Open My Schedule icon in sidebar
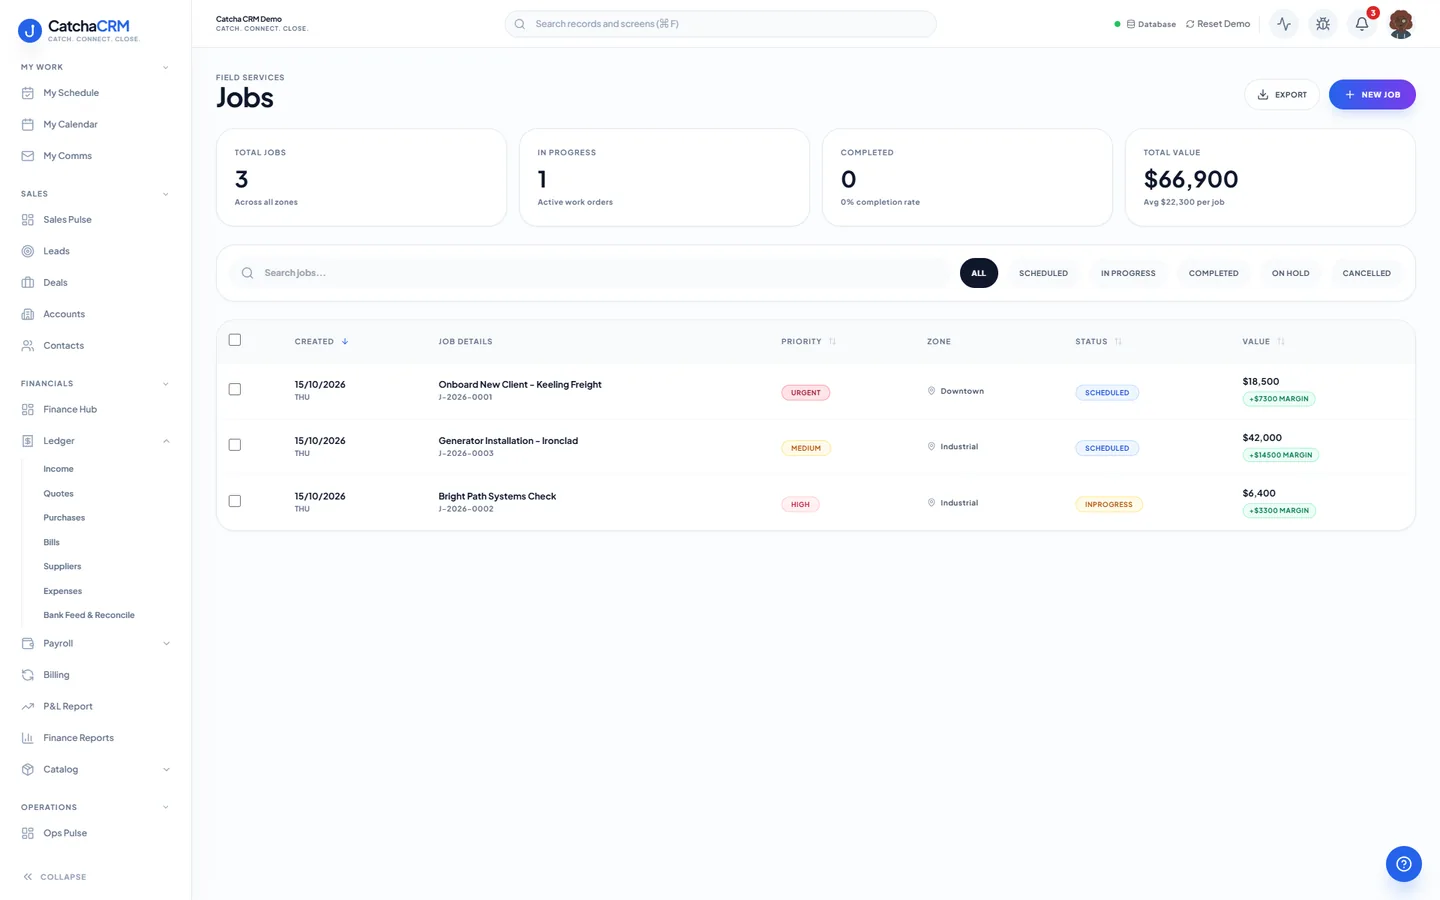Image resolution: width=1440 pixels, height=900 pixels. tap(28, 93)
